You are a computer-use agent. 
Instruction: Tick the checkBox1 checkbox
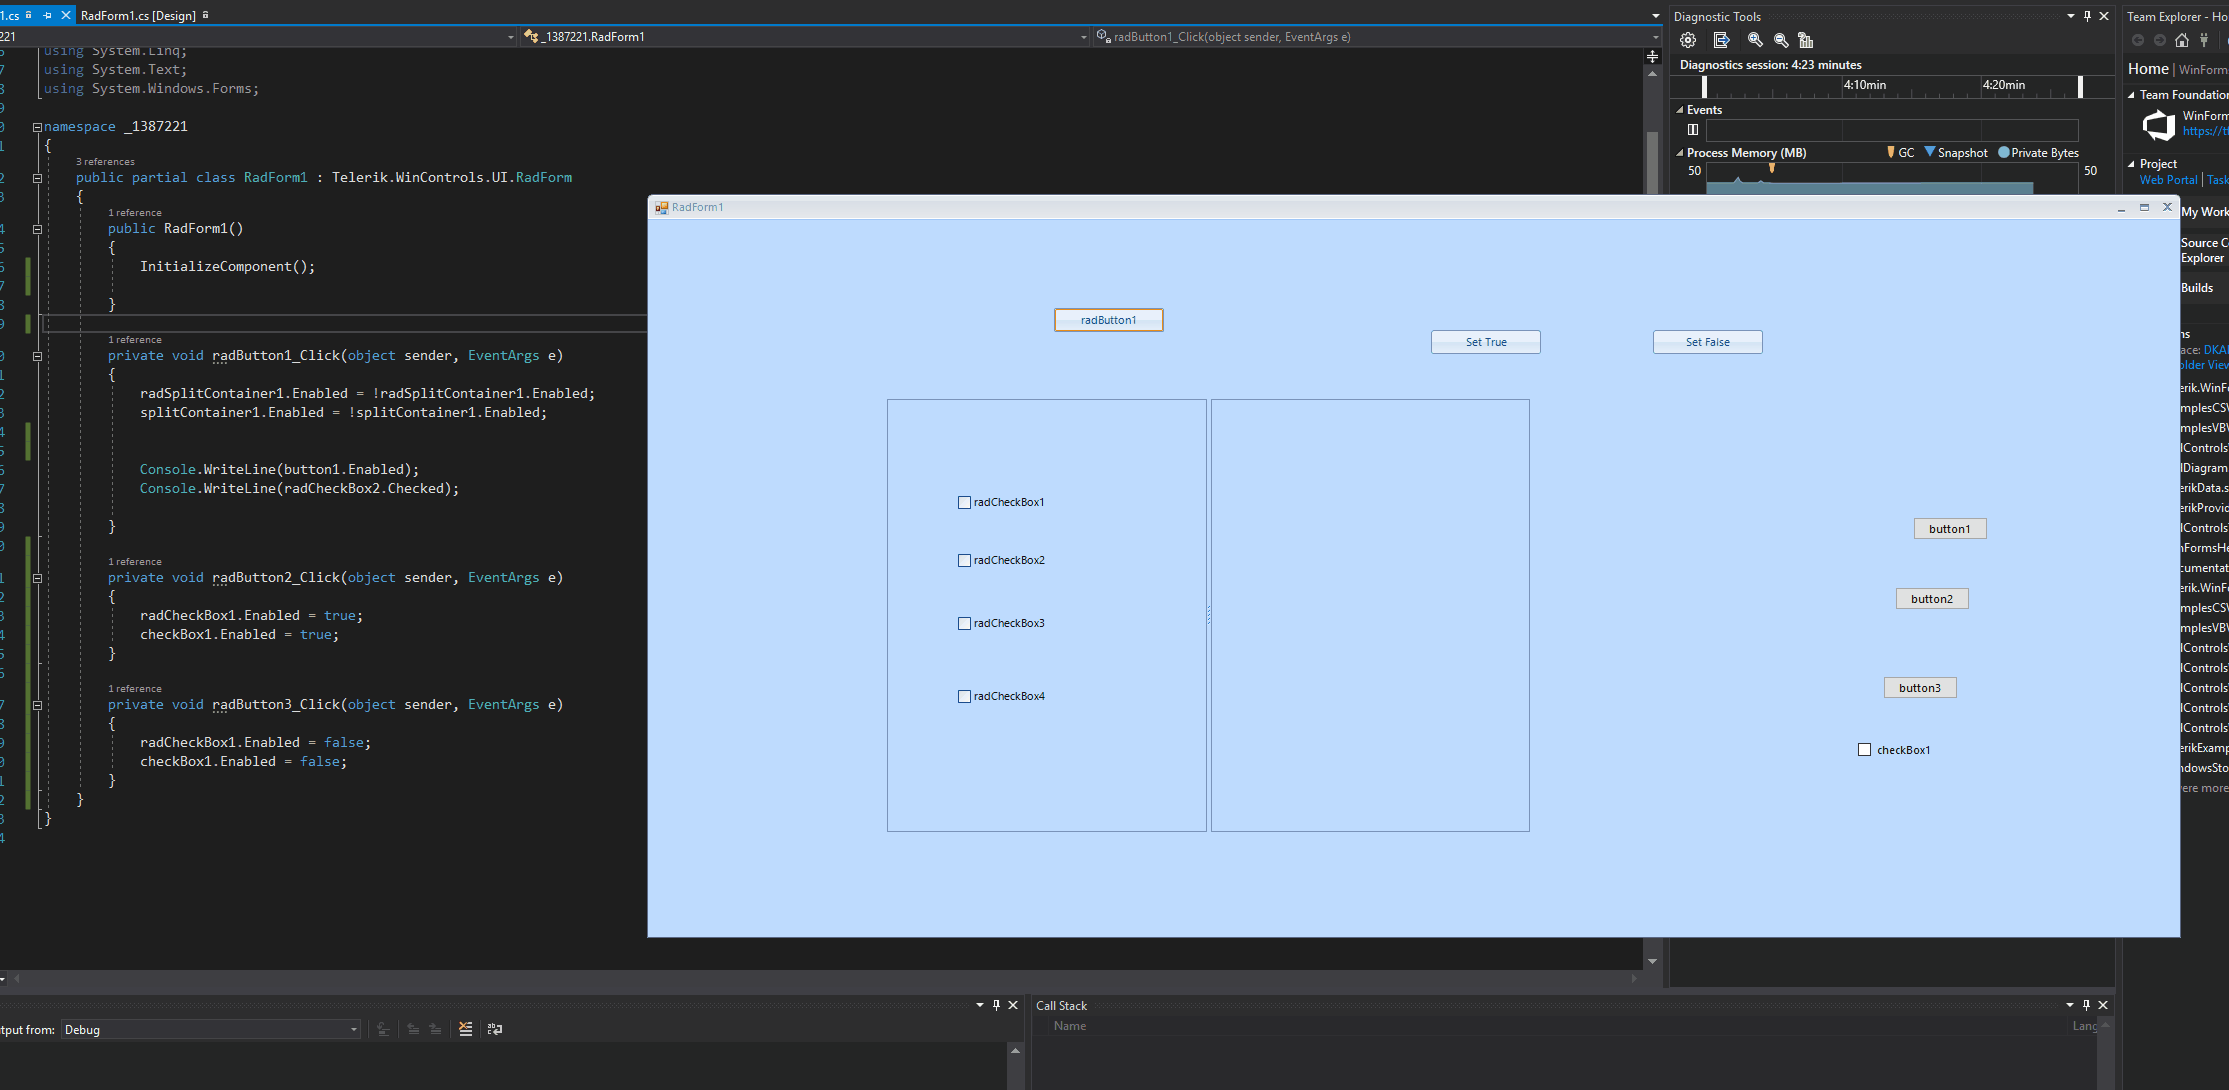(1864, 750)
